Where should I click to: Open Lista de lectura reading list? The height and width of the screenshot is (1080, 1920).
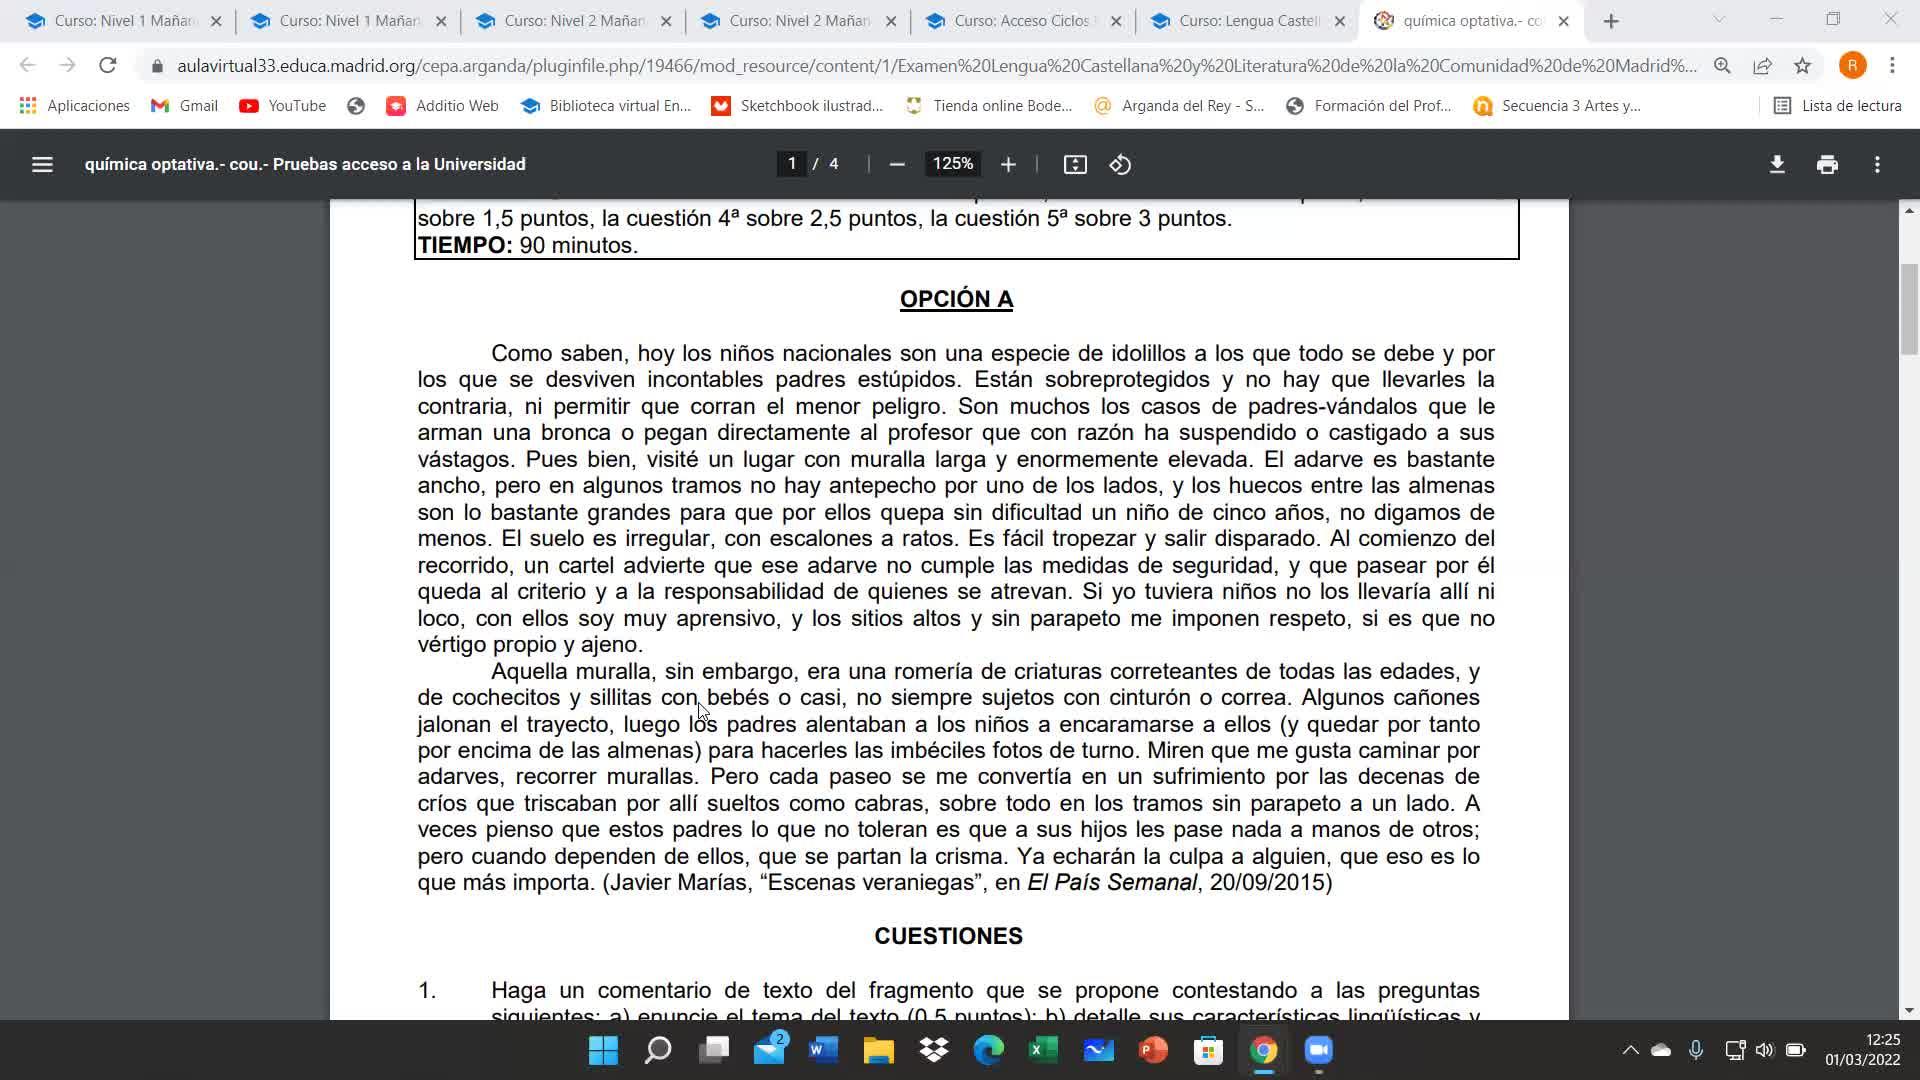(x=1837, y=106)
